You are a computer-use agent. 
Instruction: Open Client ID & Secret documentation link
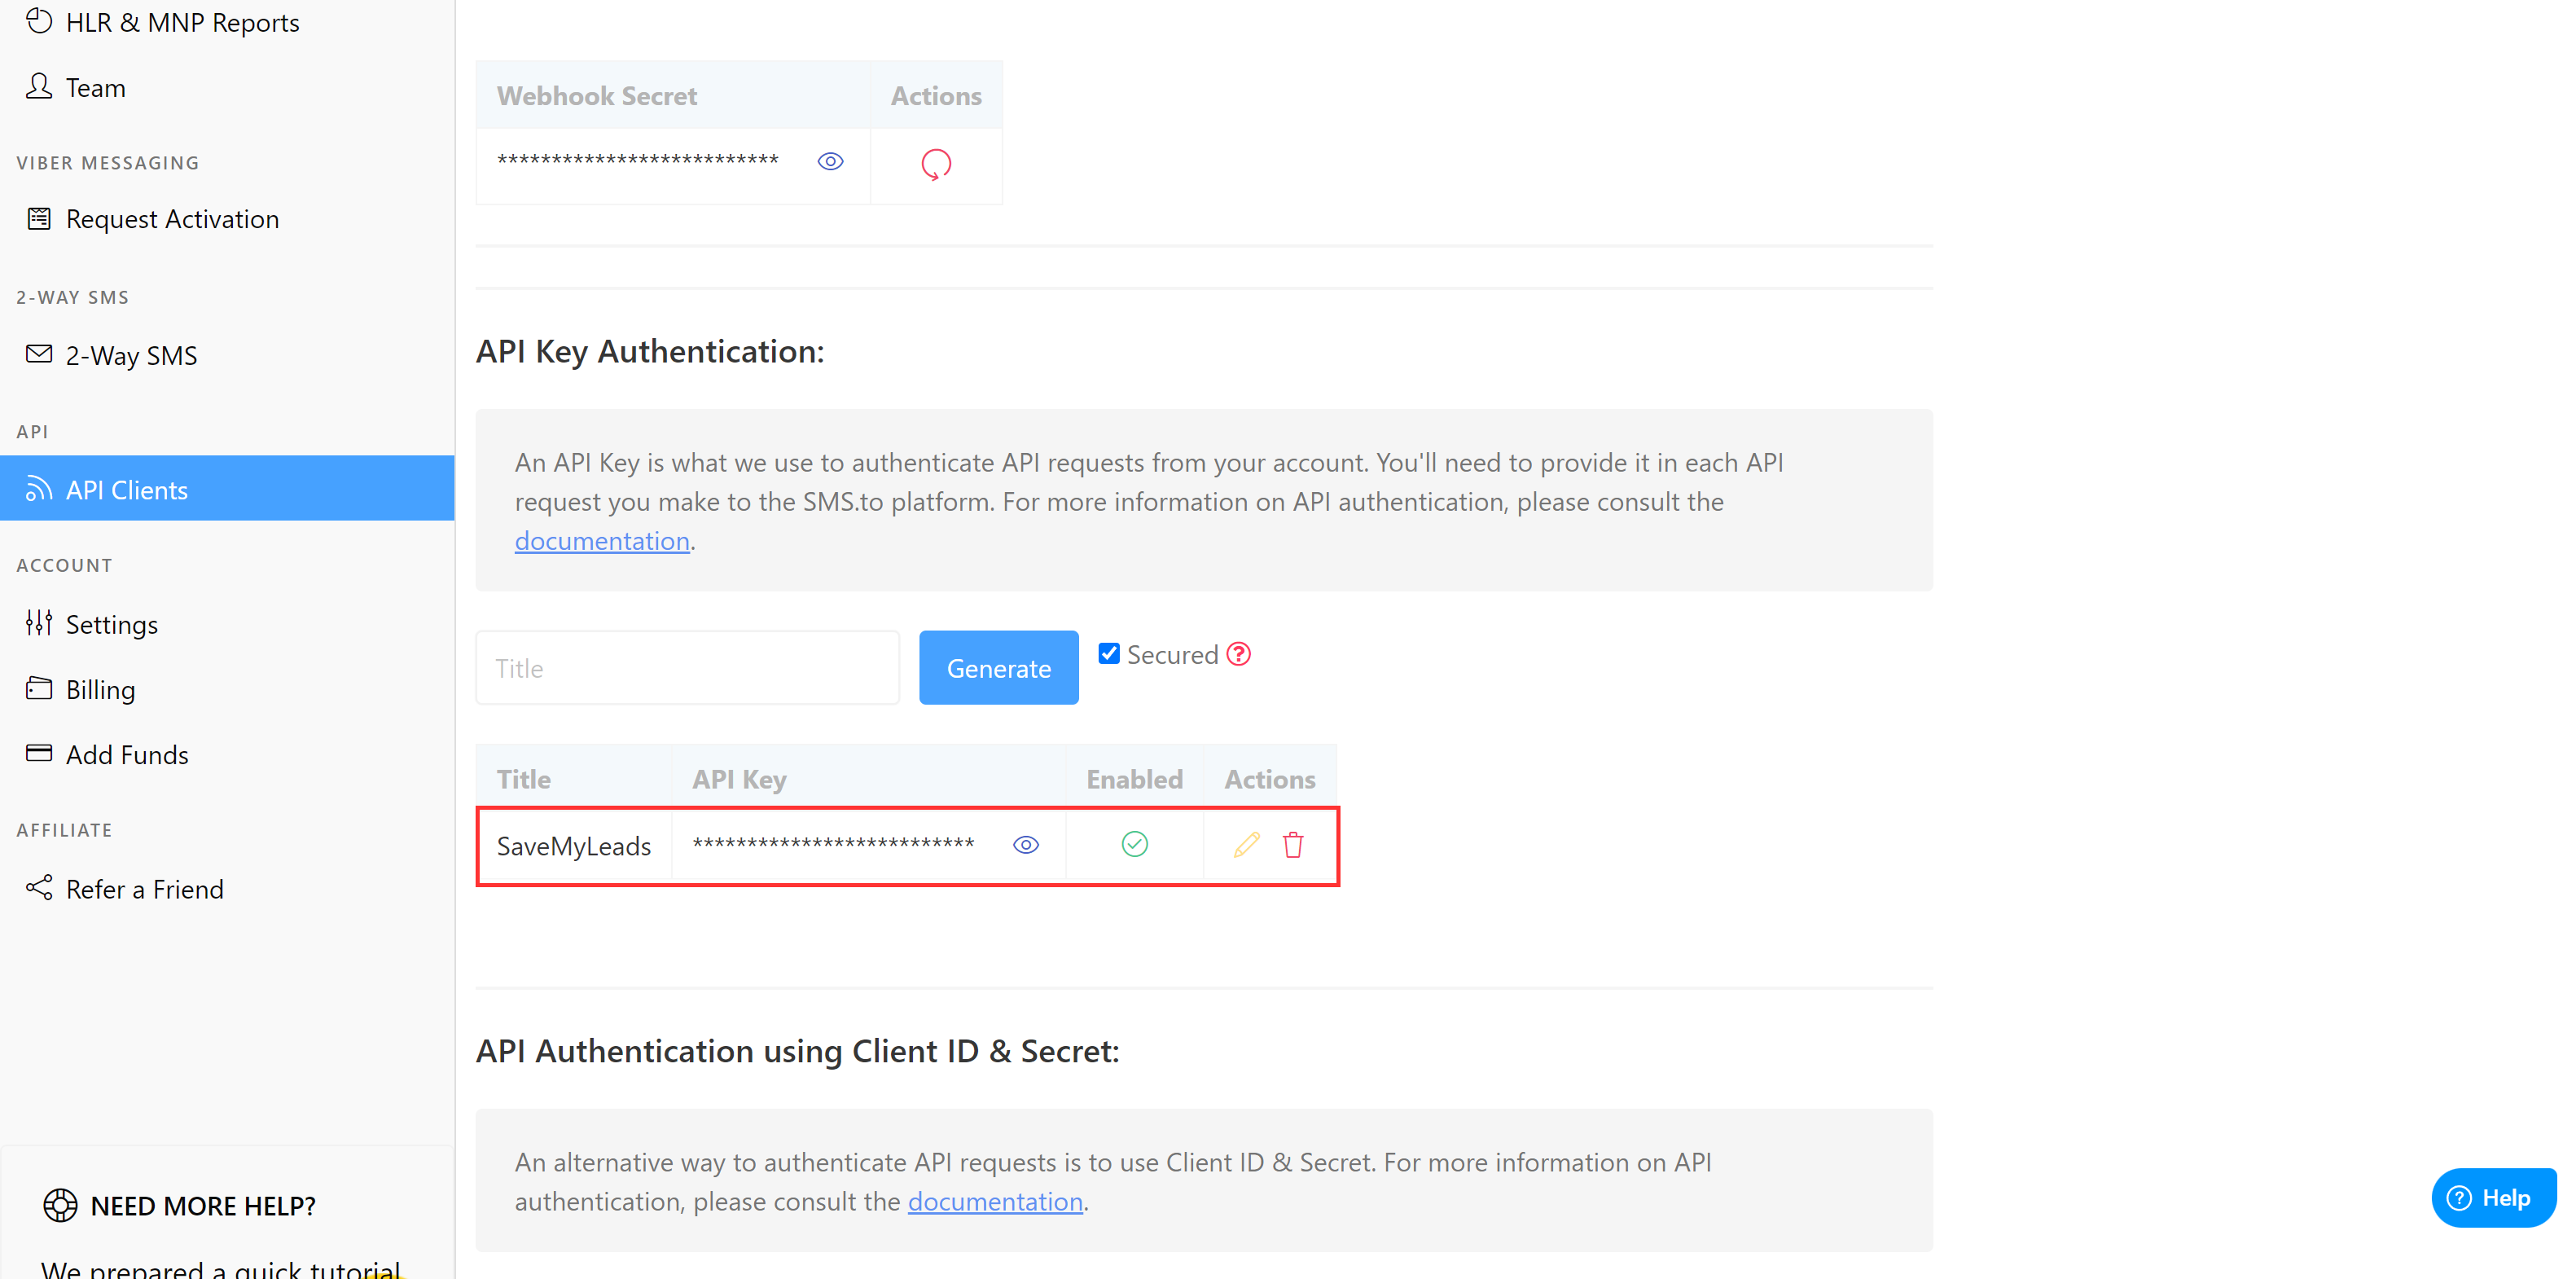(995, 1202)
